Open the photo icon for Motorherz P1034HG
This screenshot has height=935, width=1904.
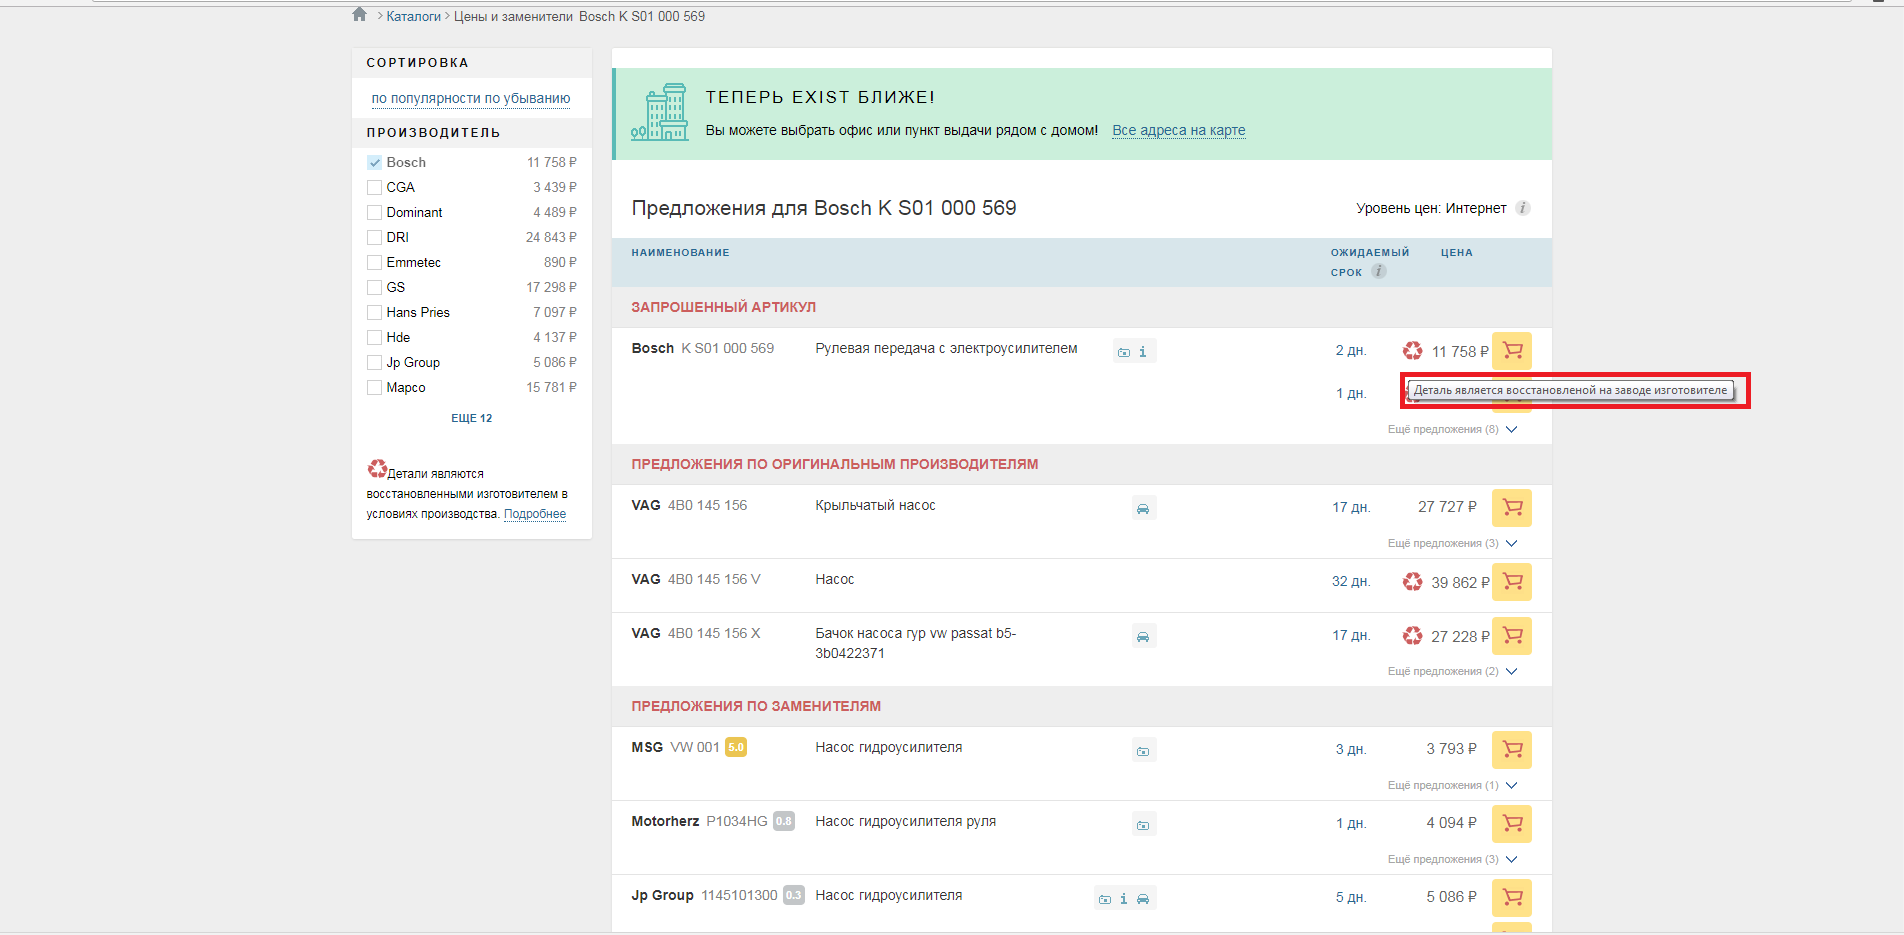coord(1143,825)
